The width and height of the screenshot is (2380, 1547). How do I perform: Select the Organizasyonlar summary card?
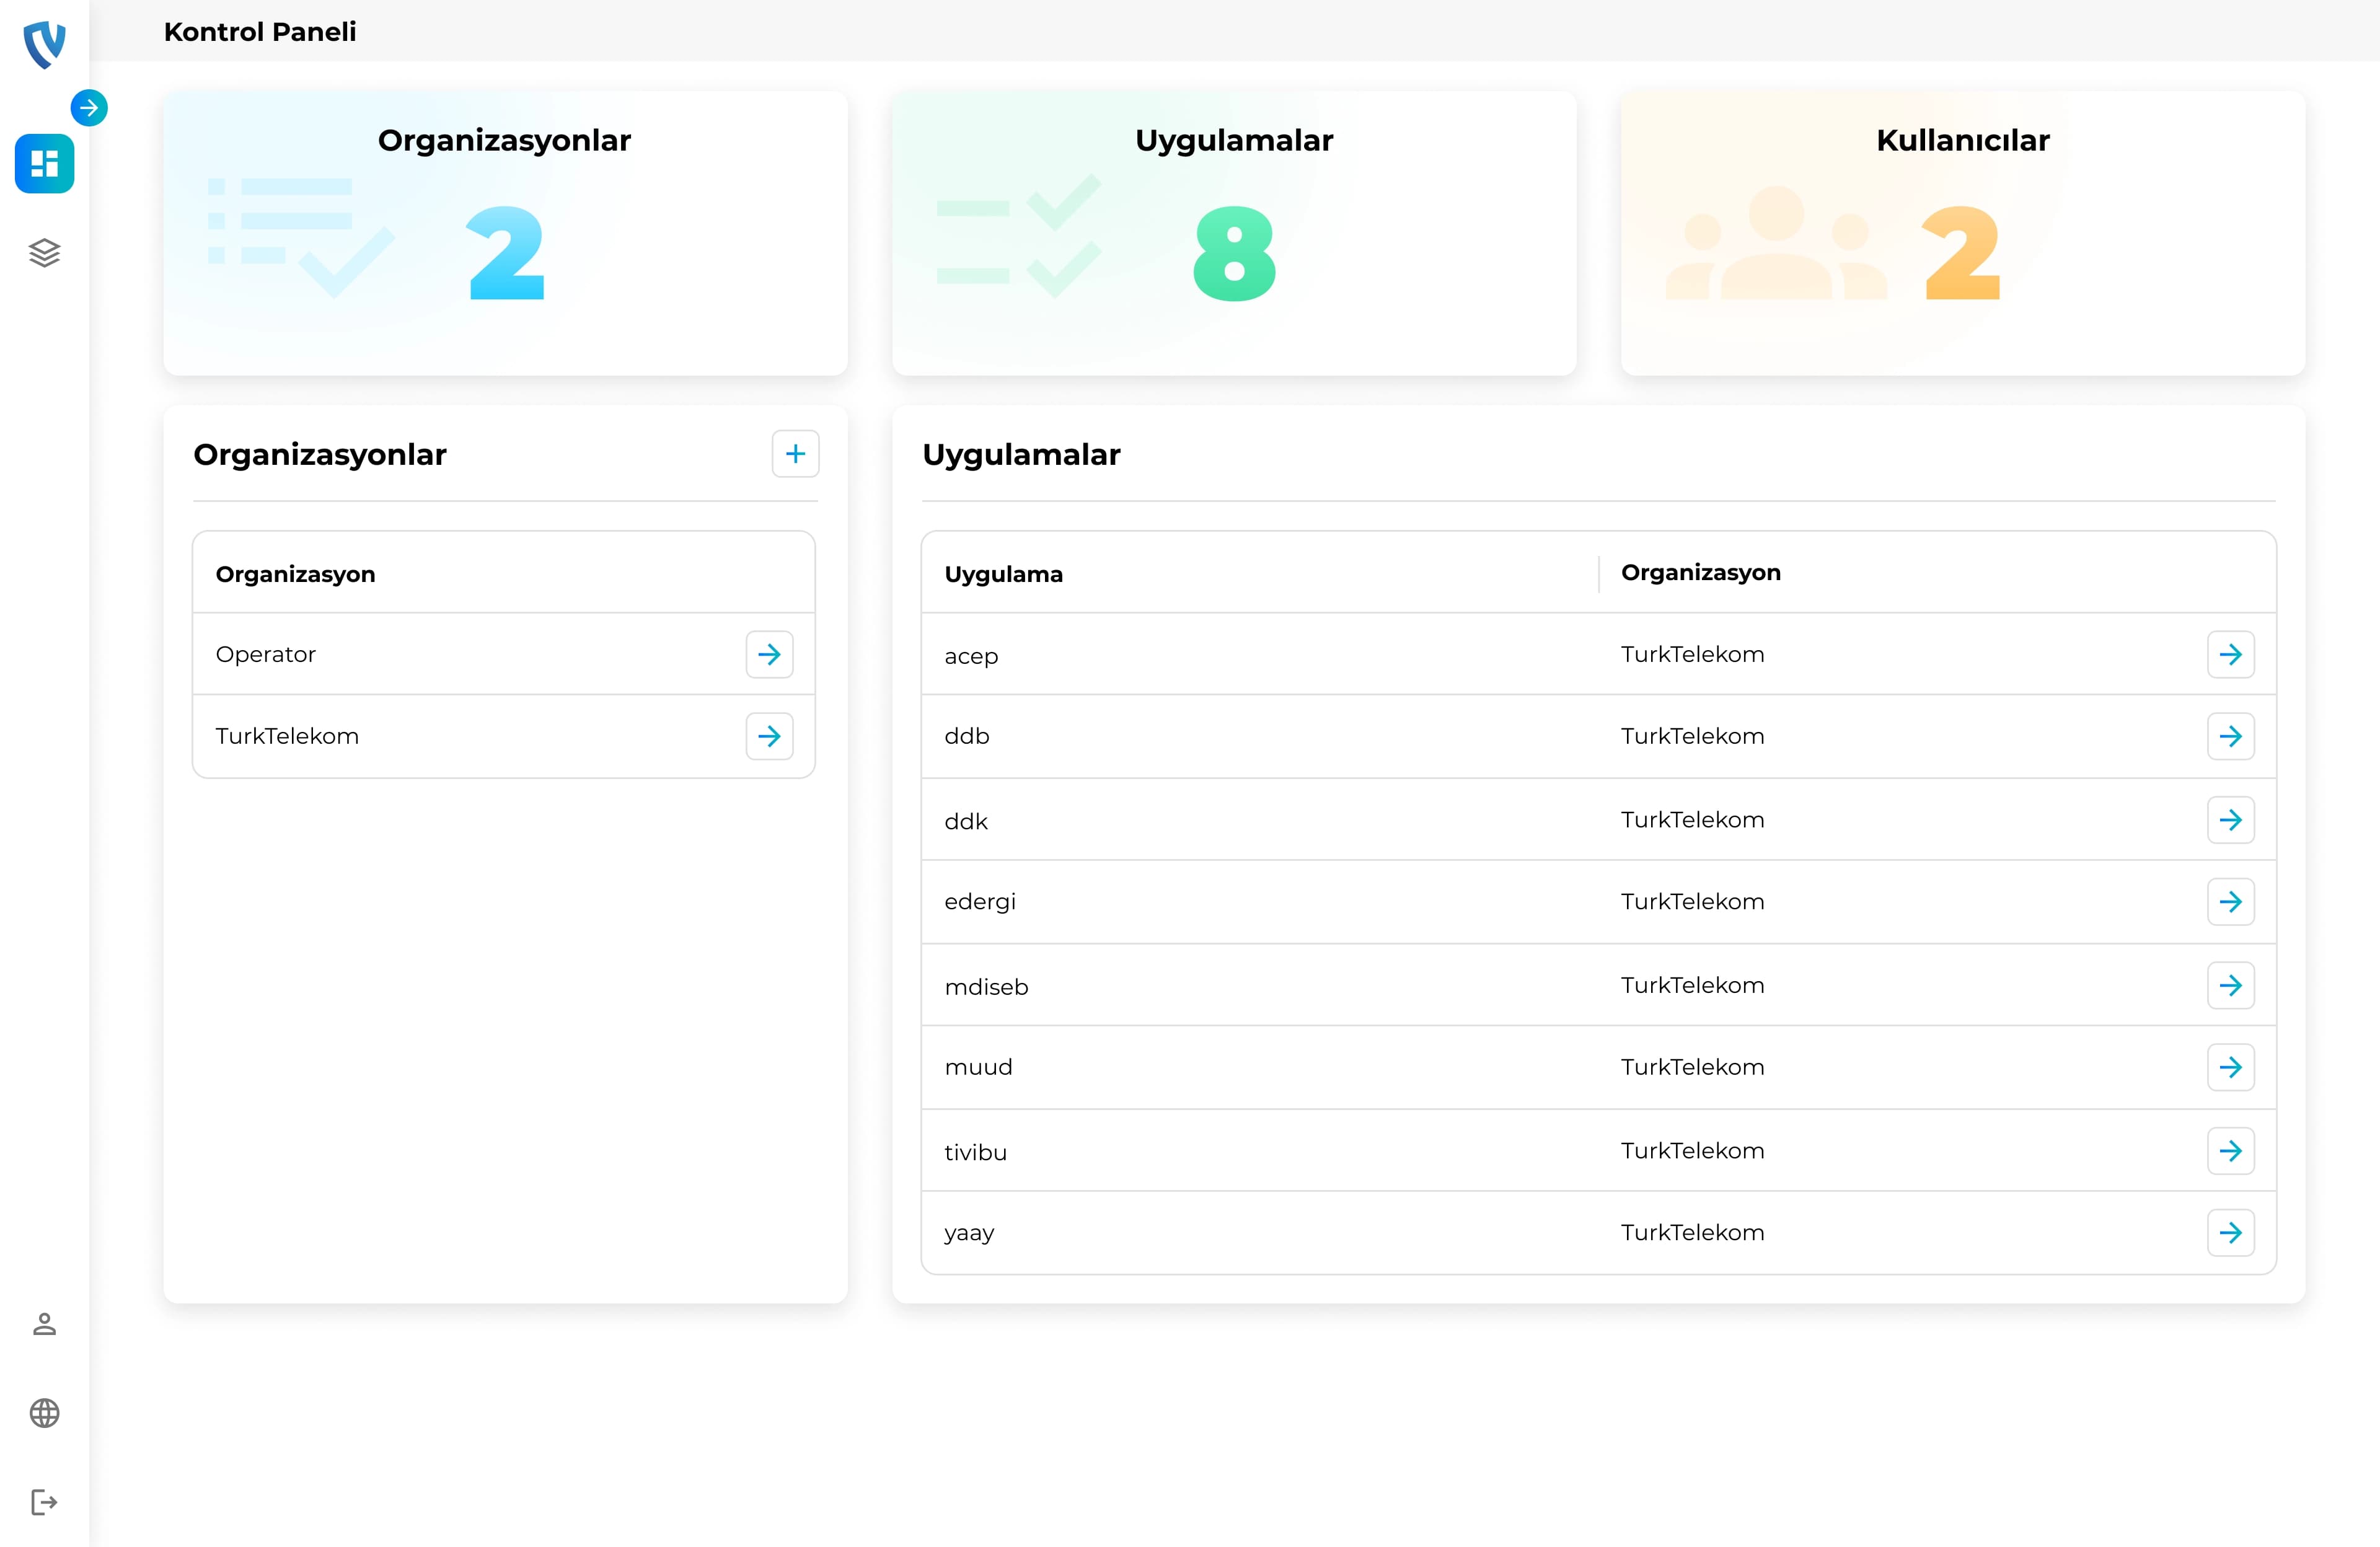[x=505, y=233]
